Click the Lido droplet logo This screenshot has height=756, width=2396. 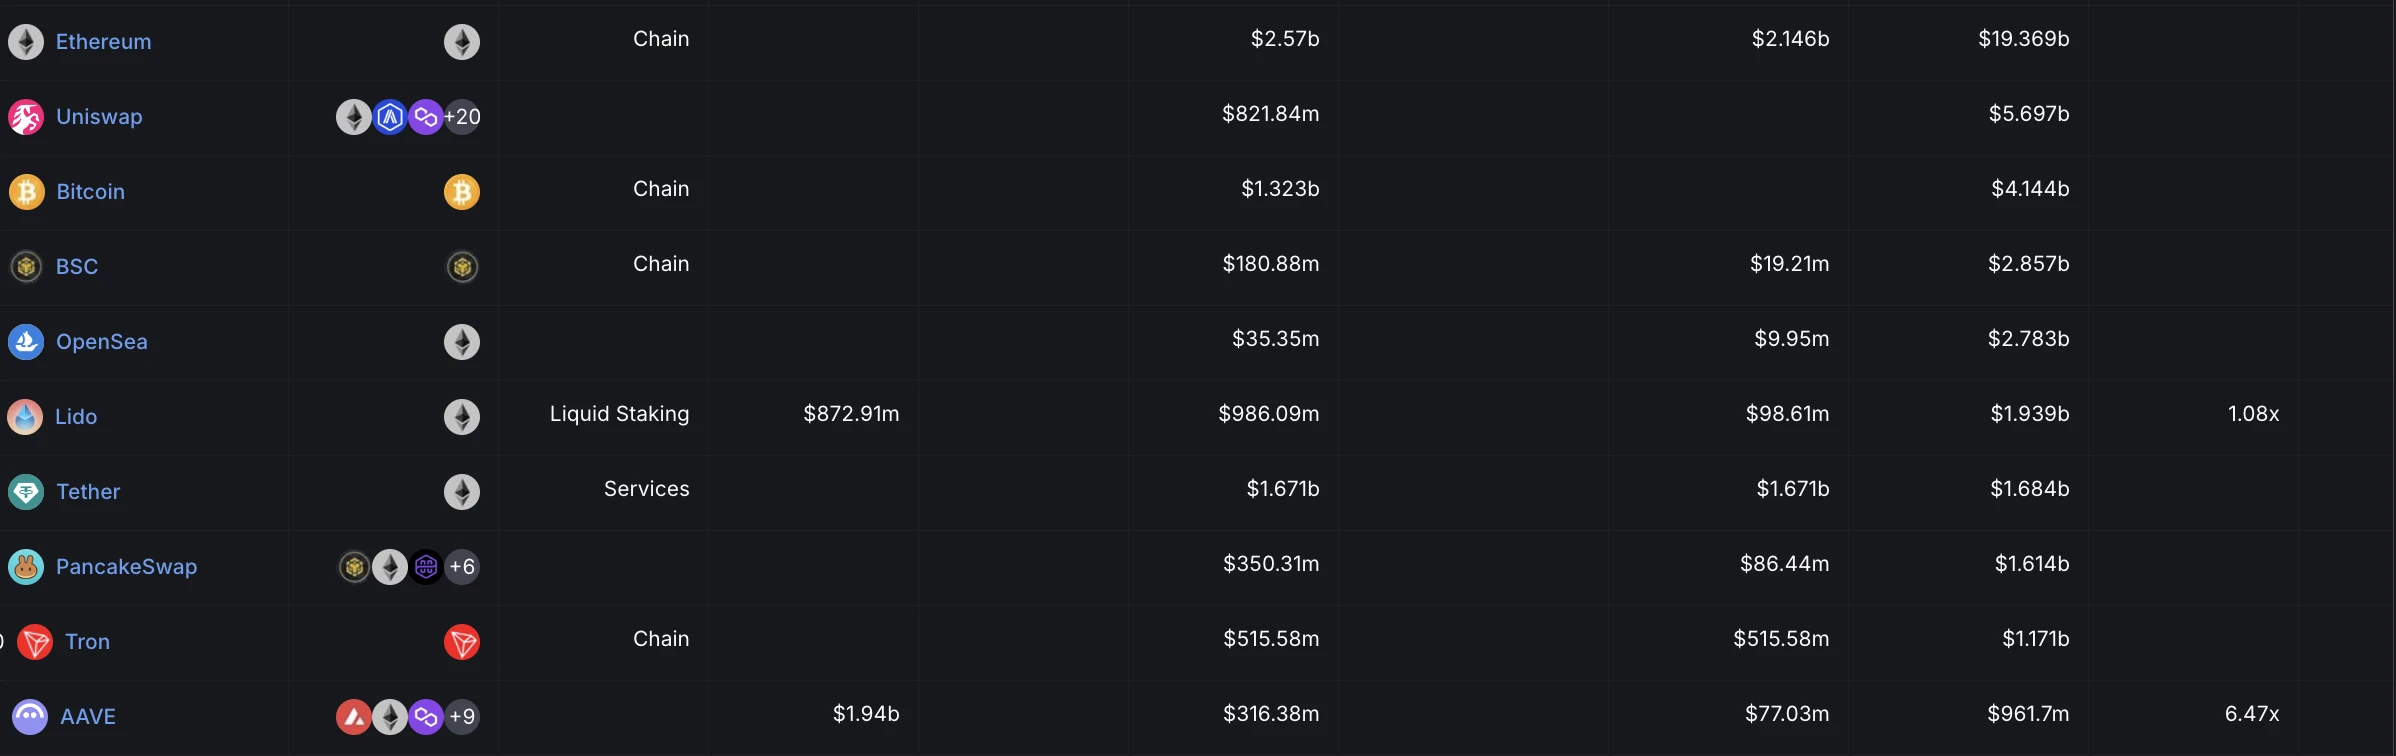click(x=25, y=417)
